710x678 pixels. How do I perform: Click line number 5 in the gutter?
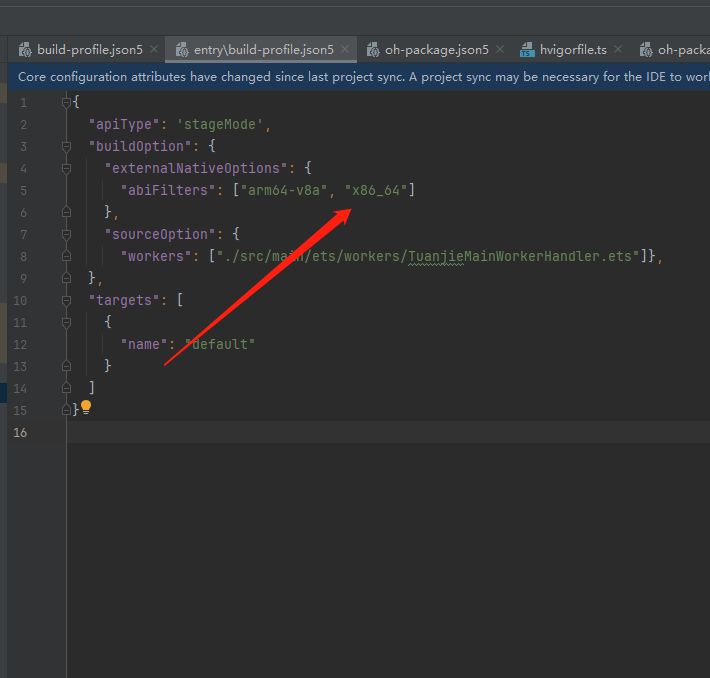24,191
